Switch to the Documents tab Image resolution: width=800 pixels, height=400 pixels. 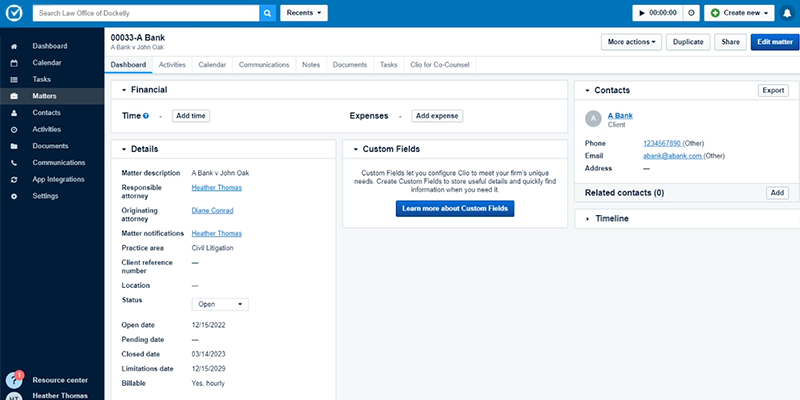tap(349, 64)
